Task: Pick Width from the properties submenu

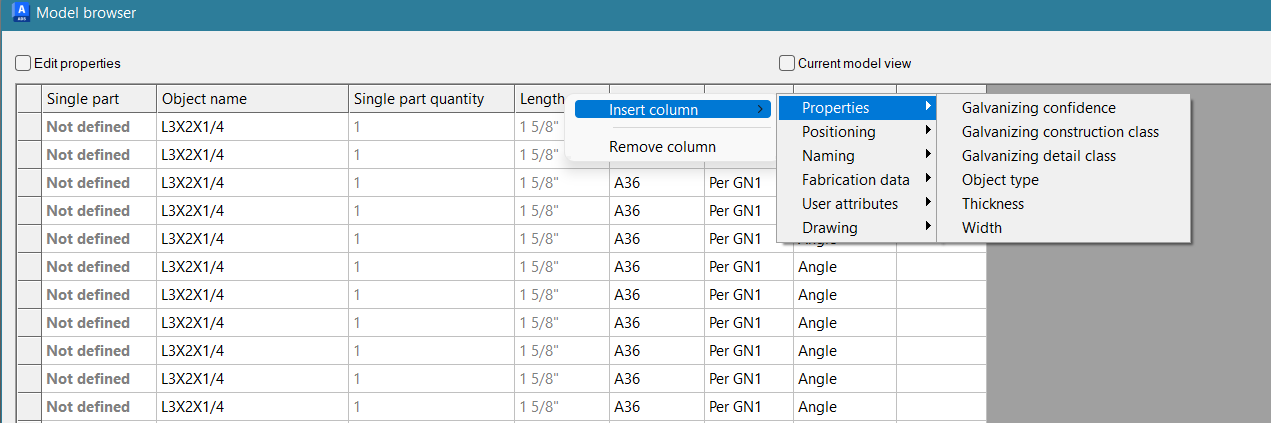Action: (x=981, y=228)
